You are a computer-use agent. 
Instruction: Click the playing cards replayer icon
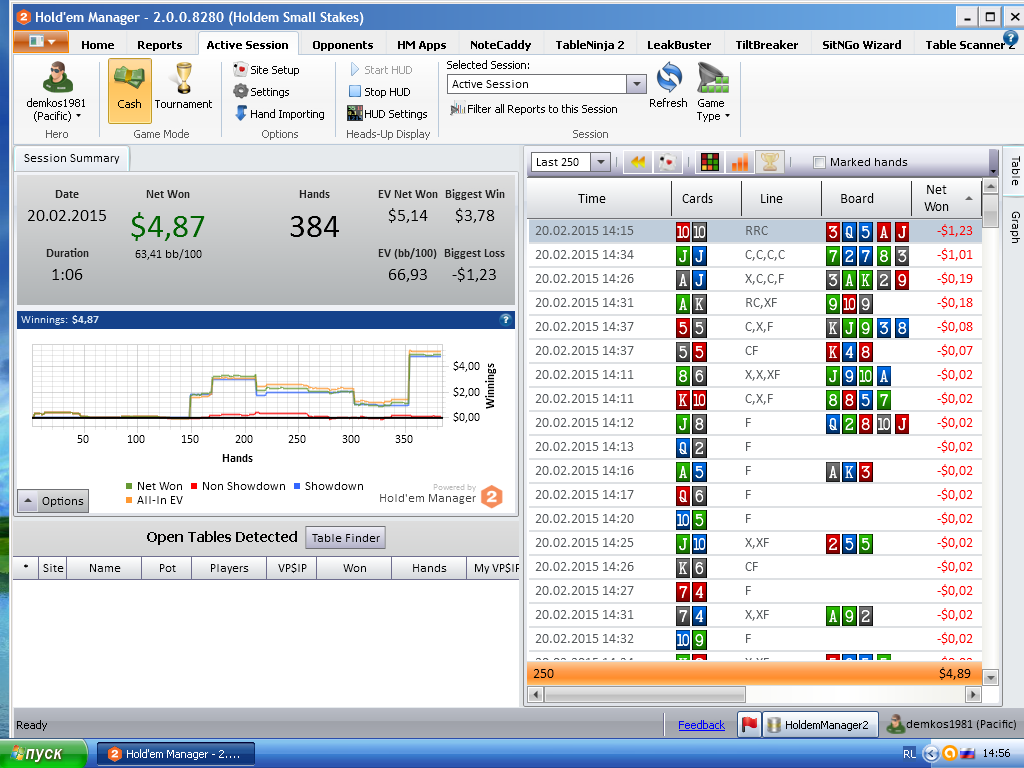pos(667,162)
